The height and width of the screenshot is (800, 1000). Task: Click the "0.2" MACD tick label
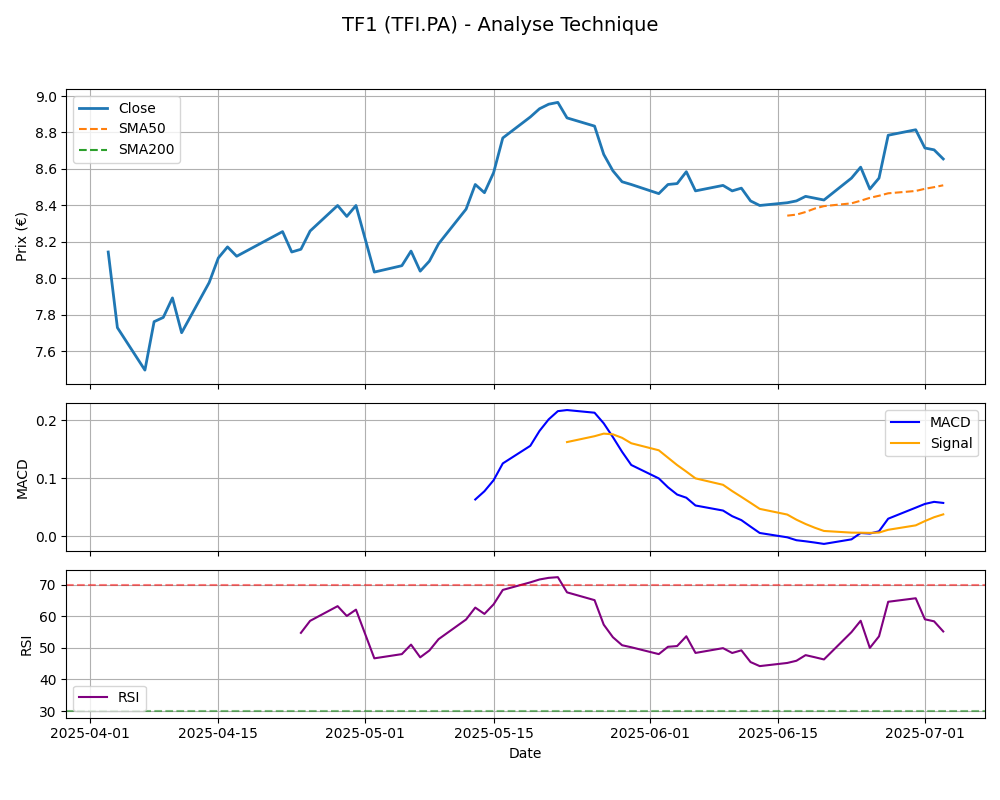pos(49,421)
